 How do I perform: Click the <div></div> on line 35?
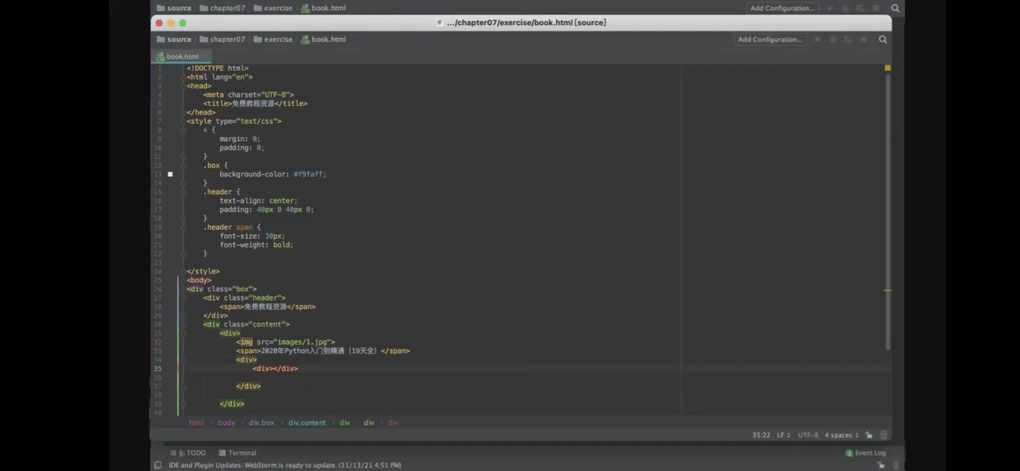coord(276,368)
